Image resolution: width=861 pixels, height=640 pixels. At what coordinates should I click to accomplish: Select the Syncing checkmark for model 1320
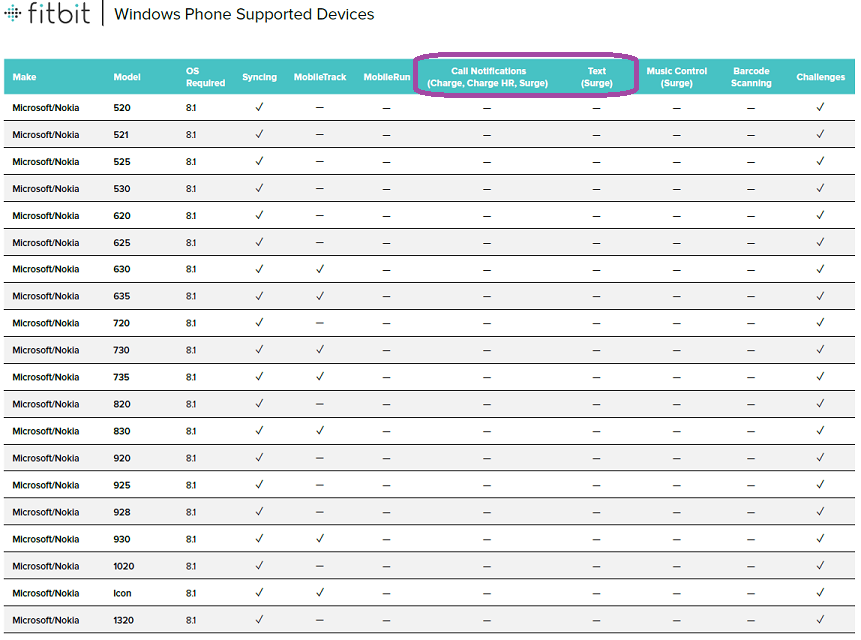click(x=259, y=619)
